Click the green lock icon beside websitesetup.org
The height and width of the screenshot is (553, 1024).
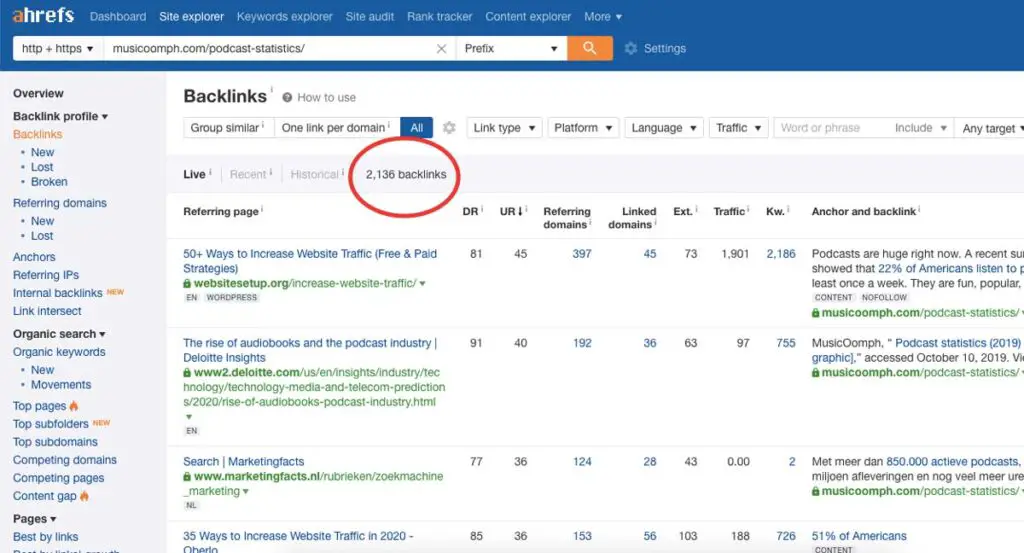tap(187, 283)
